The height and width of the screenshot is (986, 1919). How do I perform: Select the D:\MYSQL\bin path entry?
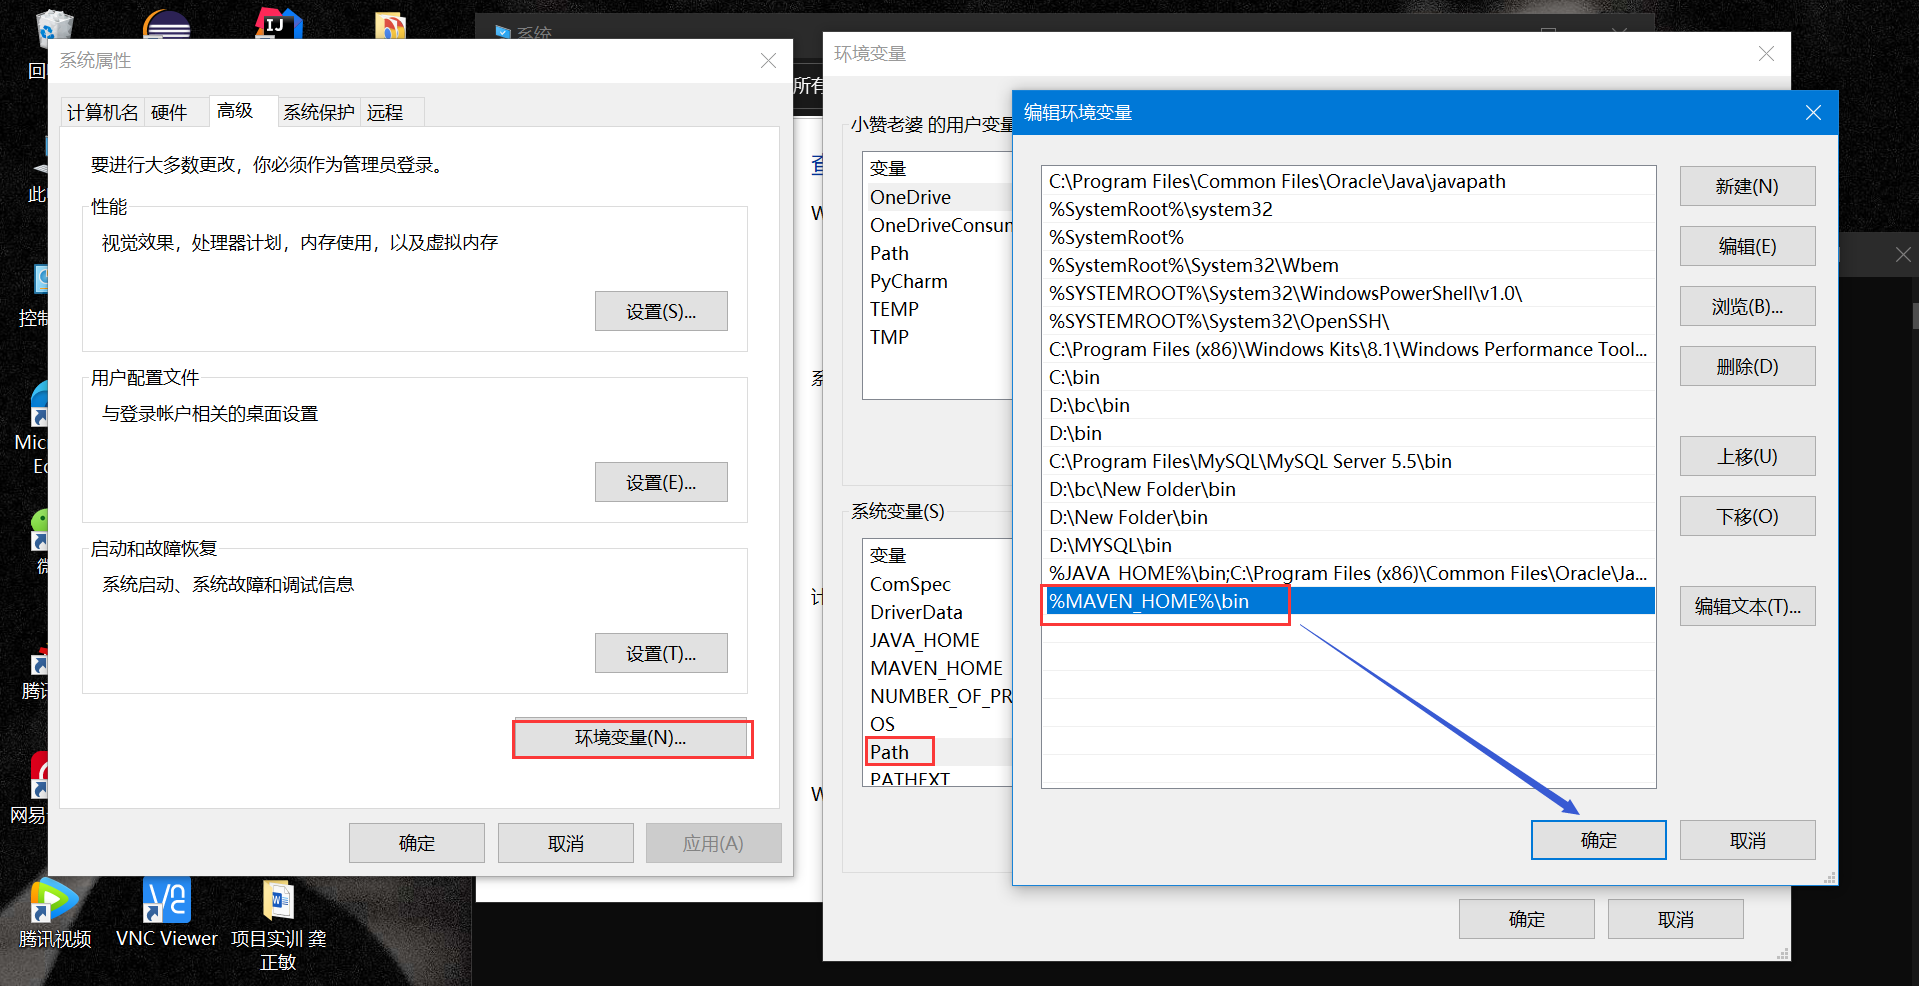click(1348, 545)
